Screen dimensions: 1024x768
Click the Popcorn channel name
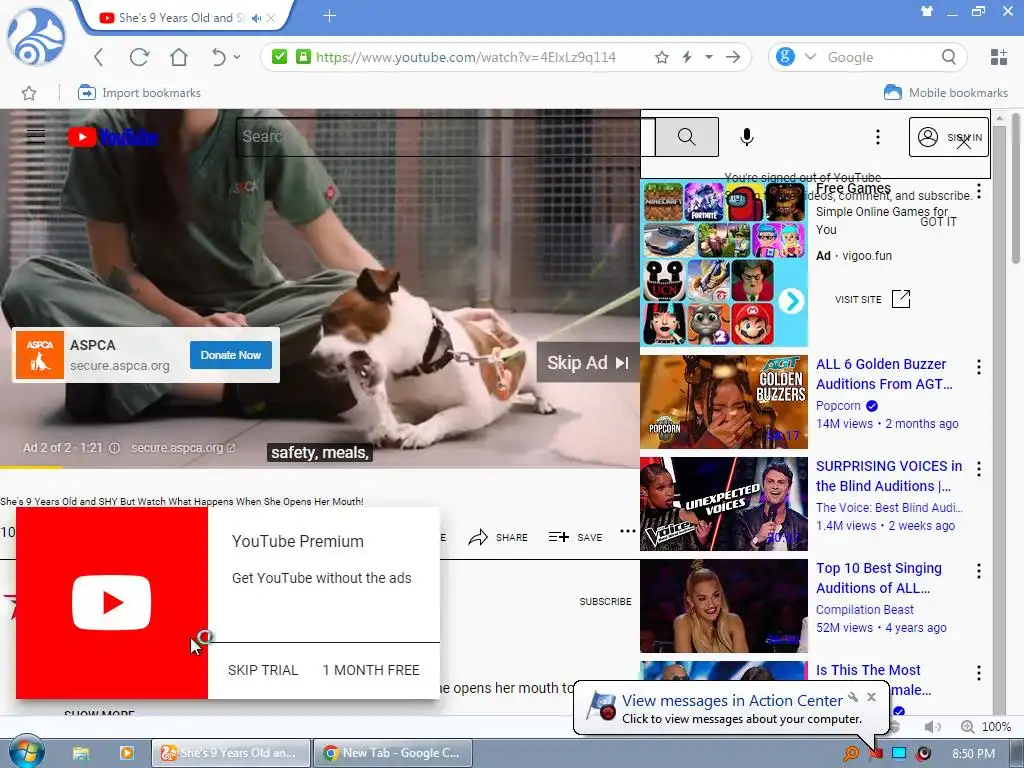coord(838,406)
